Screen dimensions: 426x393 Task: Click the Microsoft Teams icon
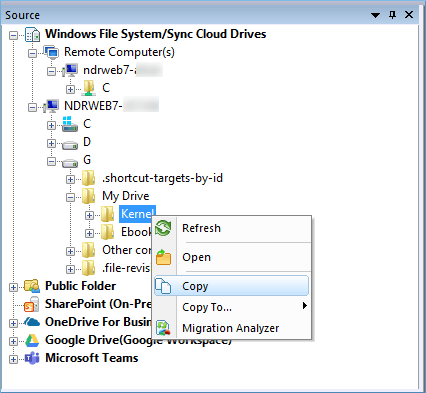[x=32, y=358]
